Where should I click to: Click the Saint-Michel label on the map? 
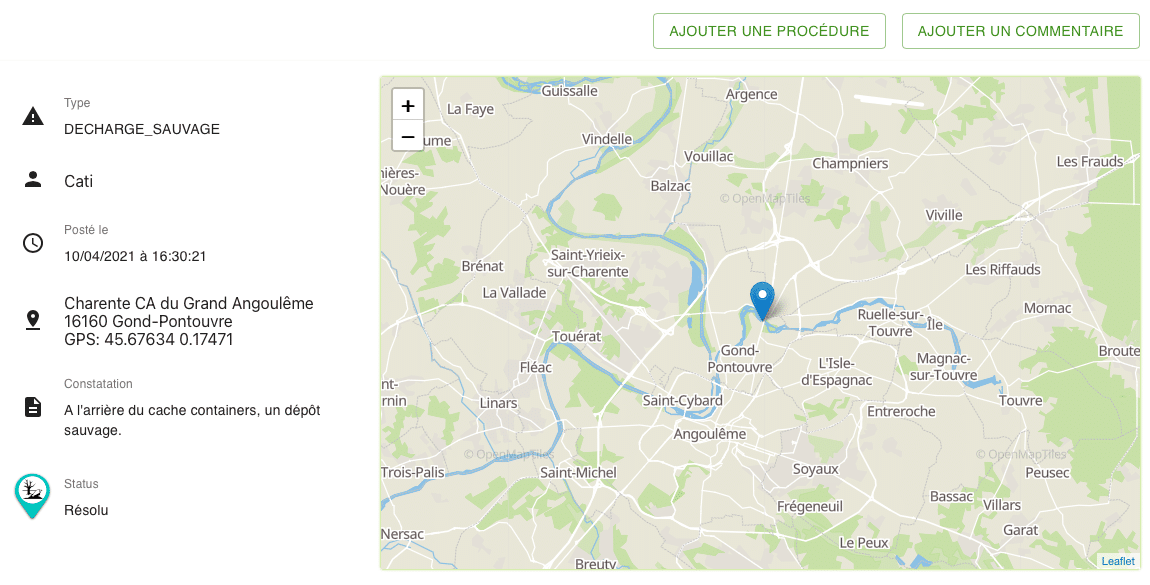[578, 472]
